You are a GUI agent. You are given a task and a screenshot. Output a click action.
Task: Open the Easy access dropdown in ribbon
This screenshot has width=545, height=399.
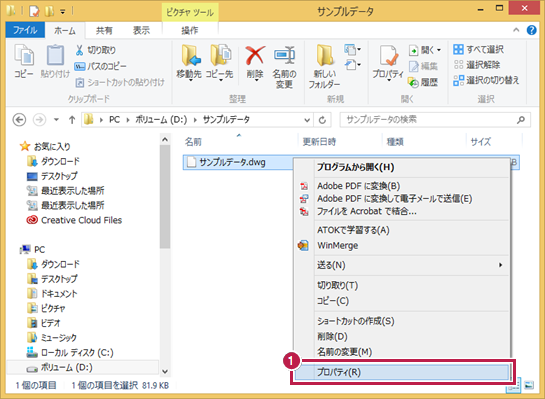pyautogui.click(x=352, y=65)
